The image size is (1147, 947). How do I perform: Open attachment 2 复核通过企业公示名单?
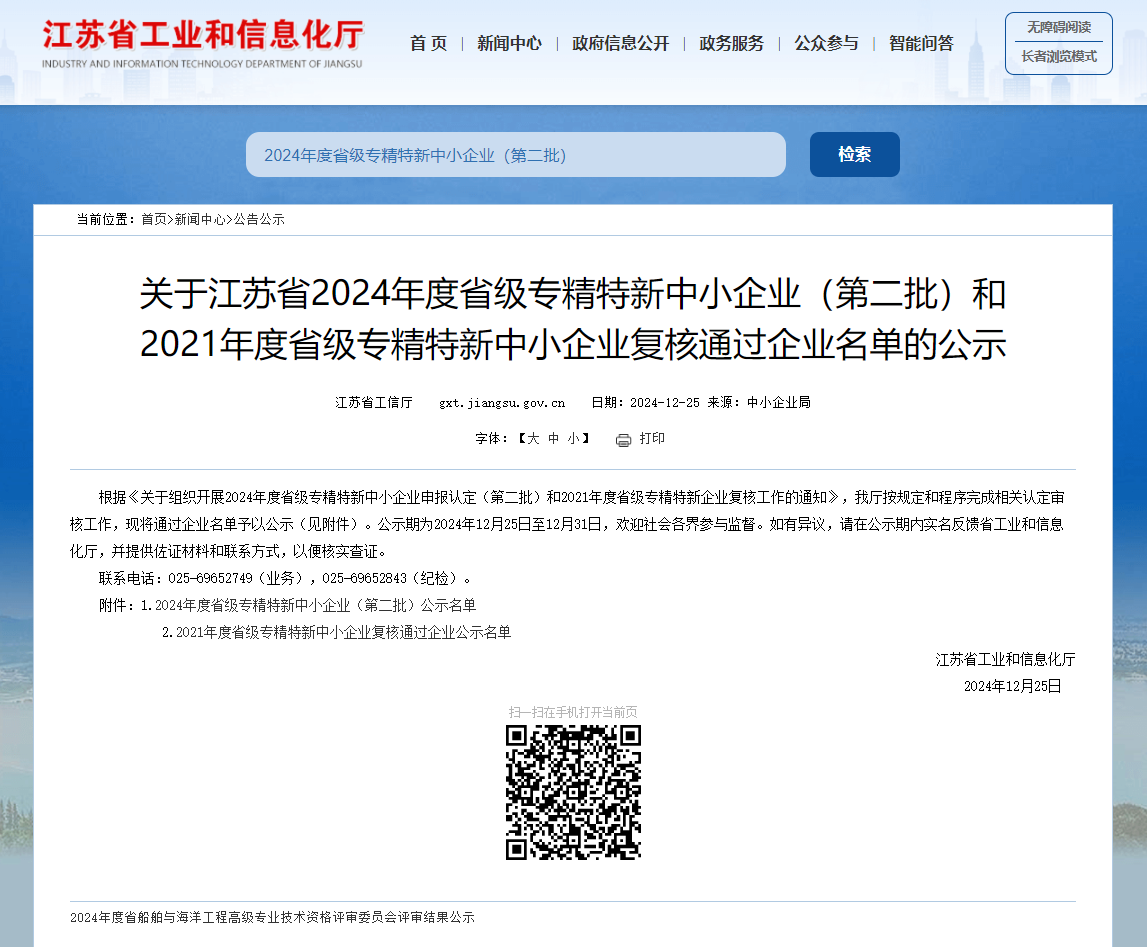343,633
